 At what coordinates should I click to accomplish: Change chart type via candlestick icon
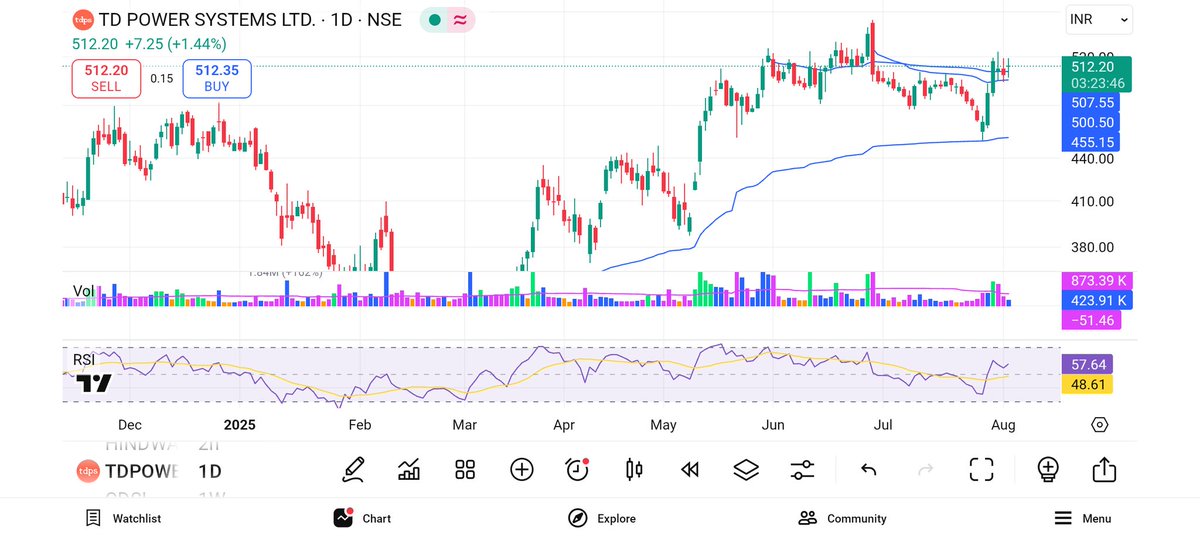633,469
